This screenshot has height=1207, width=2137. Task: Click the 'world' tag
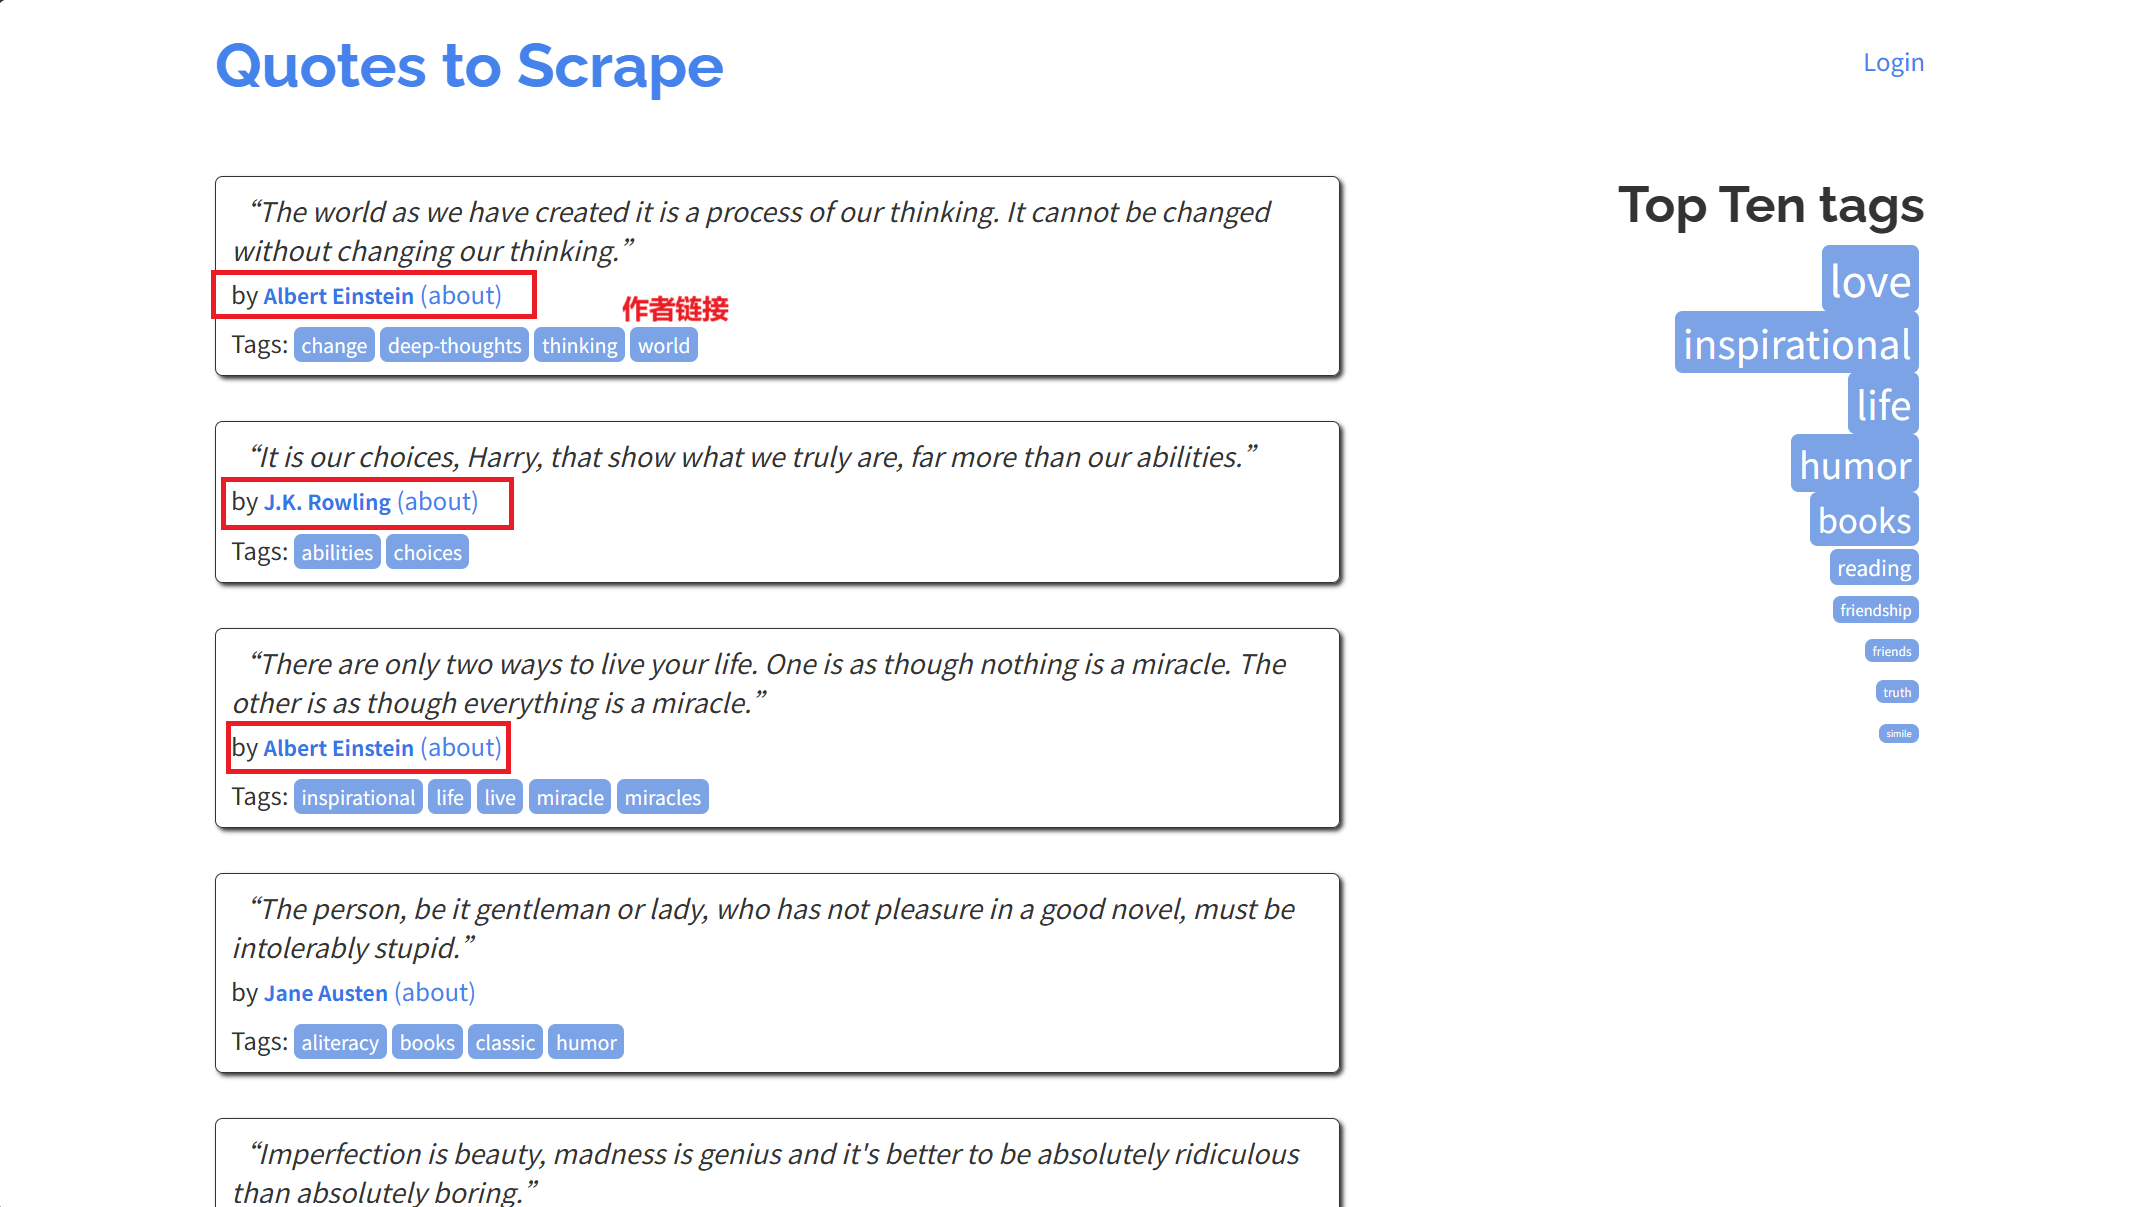pyautogui.click(x=663, y=346)
